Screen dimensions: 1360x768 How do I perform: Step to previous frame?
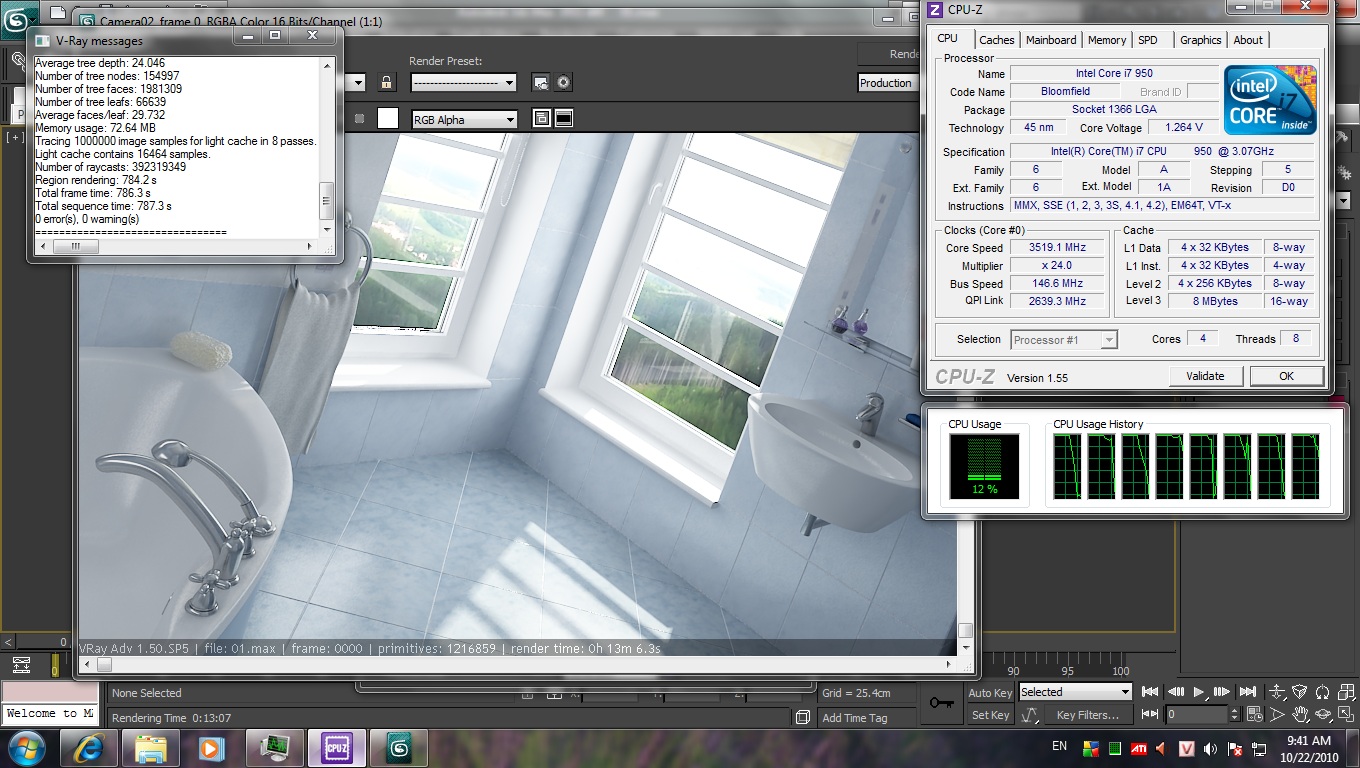tap(1176, 692)
